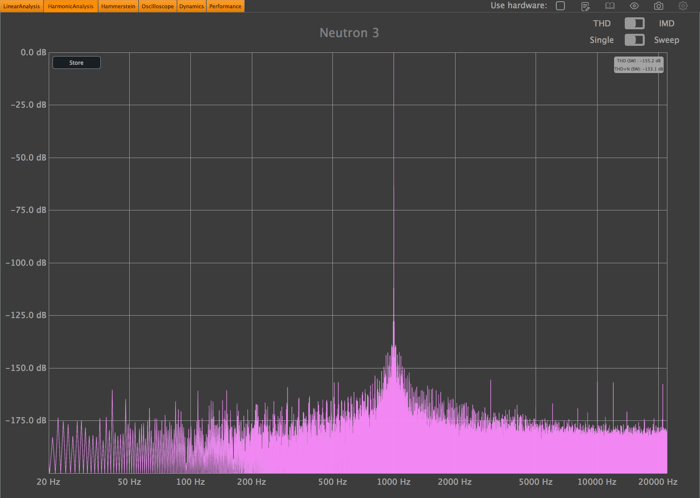Click the THD (SW) readout value
The height and width of the screenshot is (498, 700).
click(x=639, y=61)
